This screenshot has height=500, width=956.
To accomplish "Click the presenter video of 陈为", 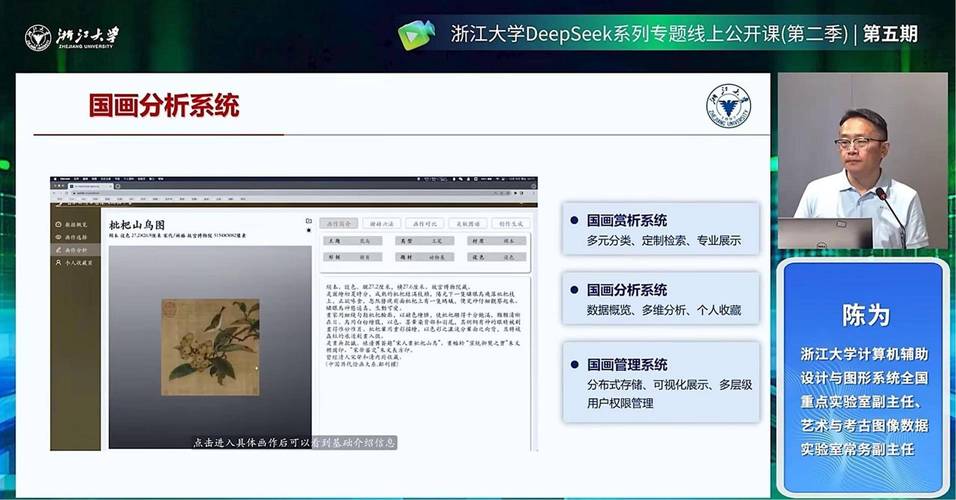I will pos(862,161).
